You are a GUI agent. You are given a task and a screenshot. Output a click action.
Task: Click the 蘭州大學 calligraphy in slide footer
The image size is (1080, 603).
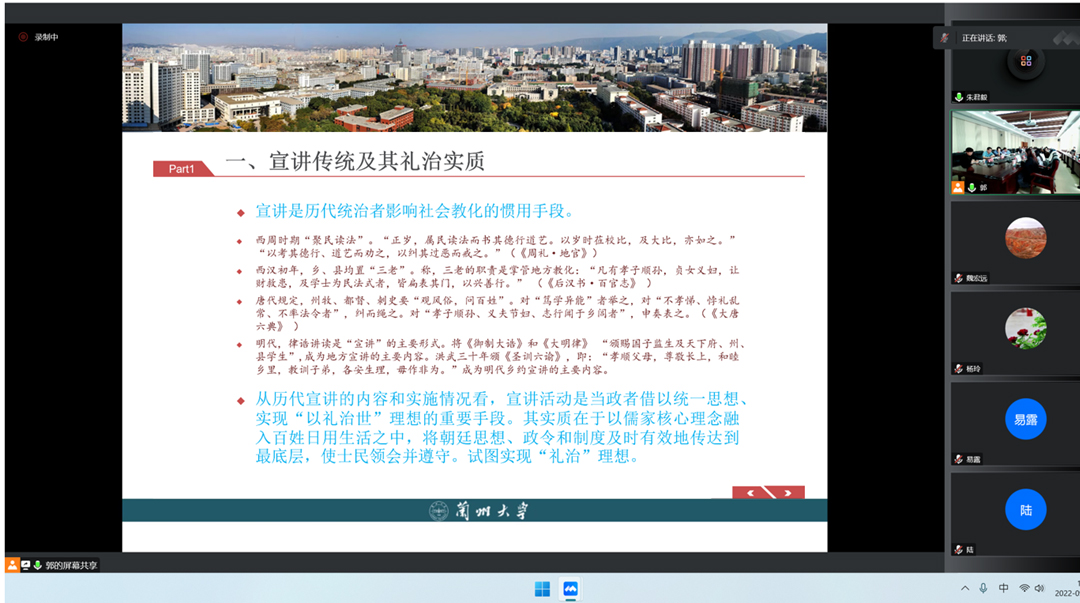[x=492, y=511]
